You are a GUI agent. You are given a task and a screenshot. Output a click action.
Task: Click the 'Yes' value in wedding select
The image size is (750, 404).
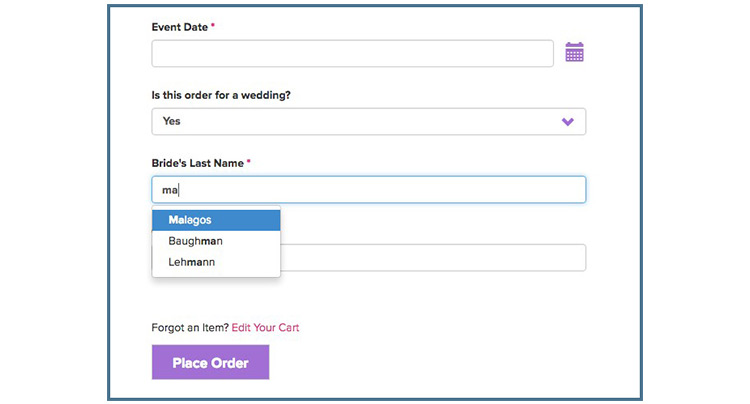[x=171, y=121]
